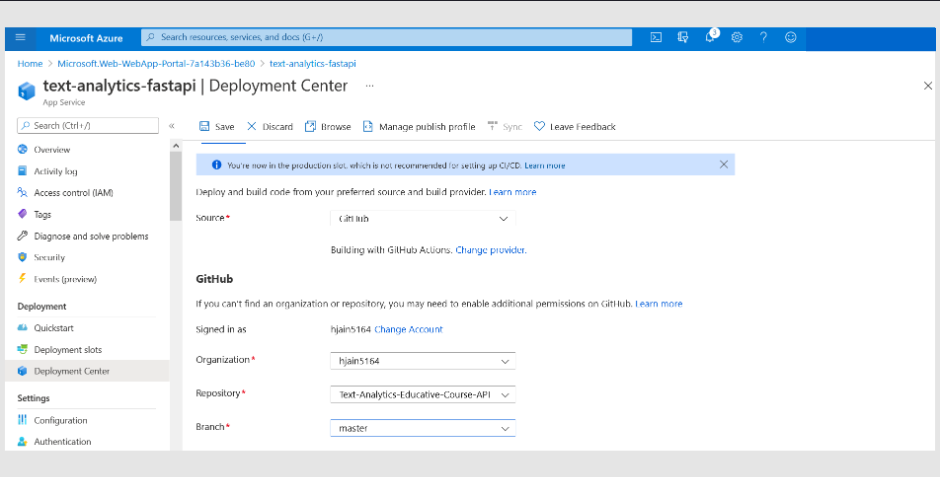The width and height of the screenshot is (940, 477).
Task: Open Quickstart under Deployment
Action: click(53, 328)
